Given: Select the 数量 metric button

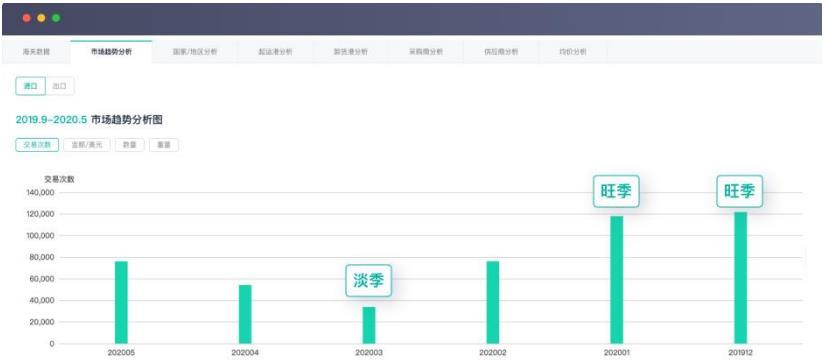Looking at the screenshot, I should [x=130, y=145].
